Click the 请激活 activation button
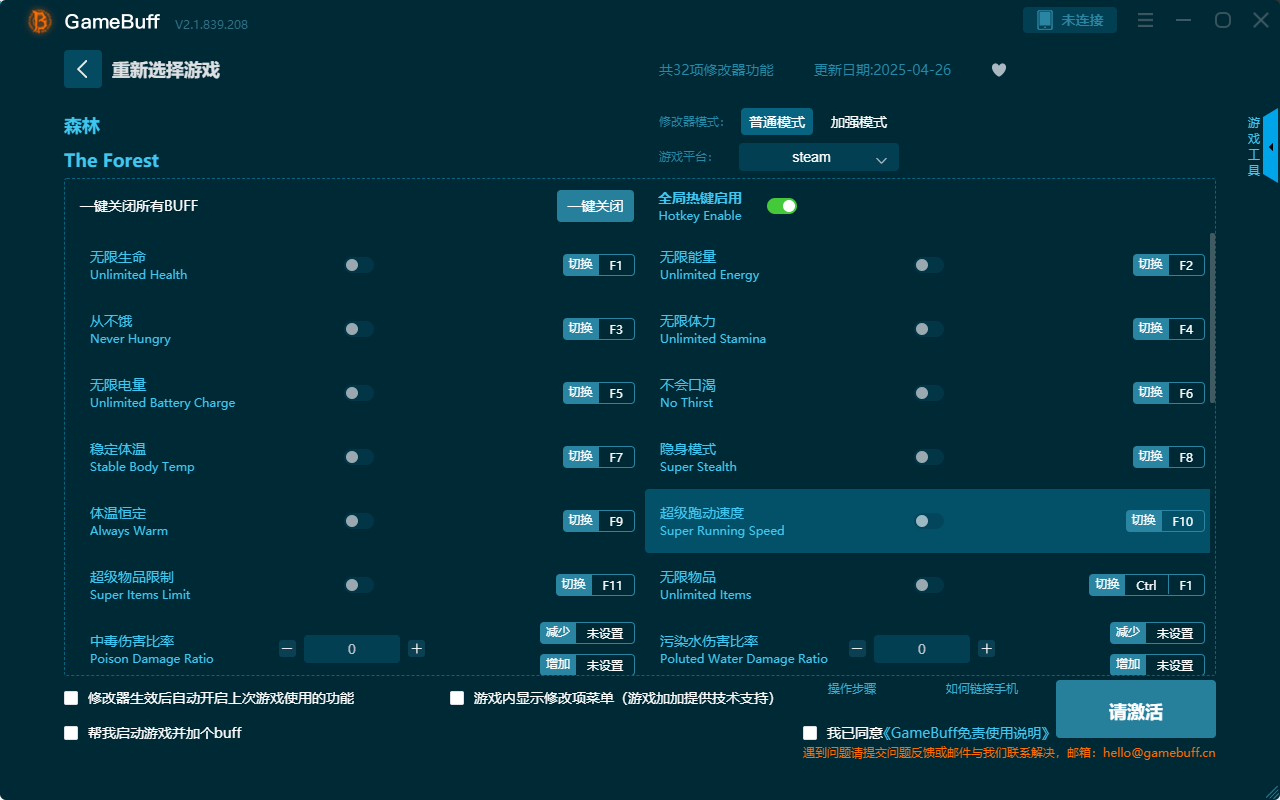The width and height of the screenshot is (1280, 800). point(1135,709)
